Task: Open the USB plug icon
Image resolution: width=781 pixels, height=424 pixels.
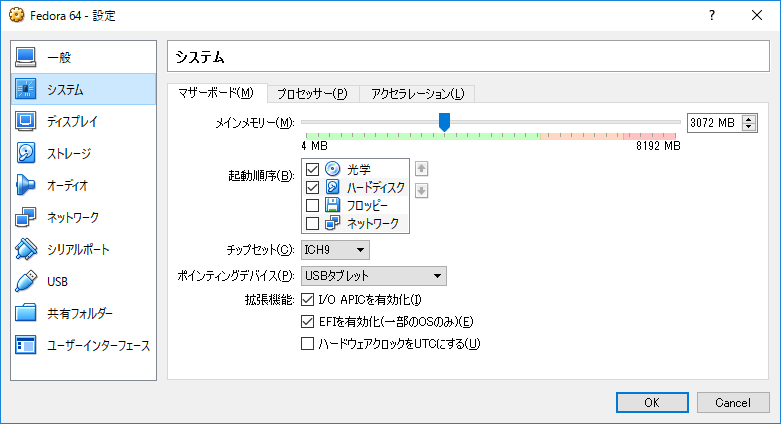Action: point(25,281)
